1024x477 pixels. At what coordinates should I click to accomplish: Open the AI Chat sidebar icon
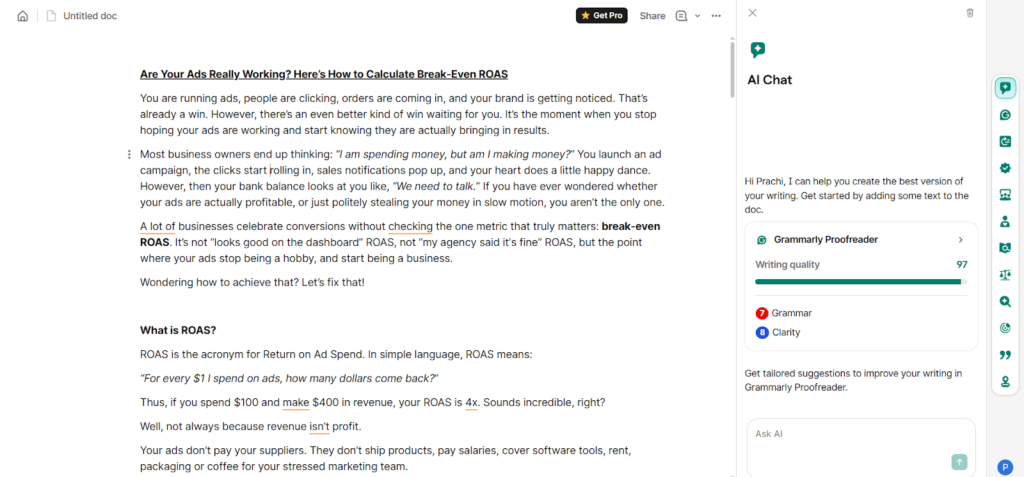1005,88
